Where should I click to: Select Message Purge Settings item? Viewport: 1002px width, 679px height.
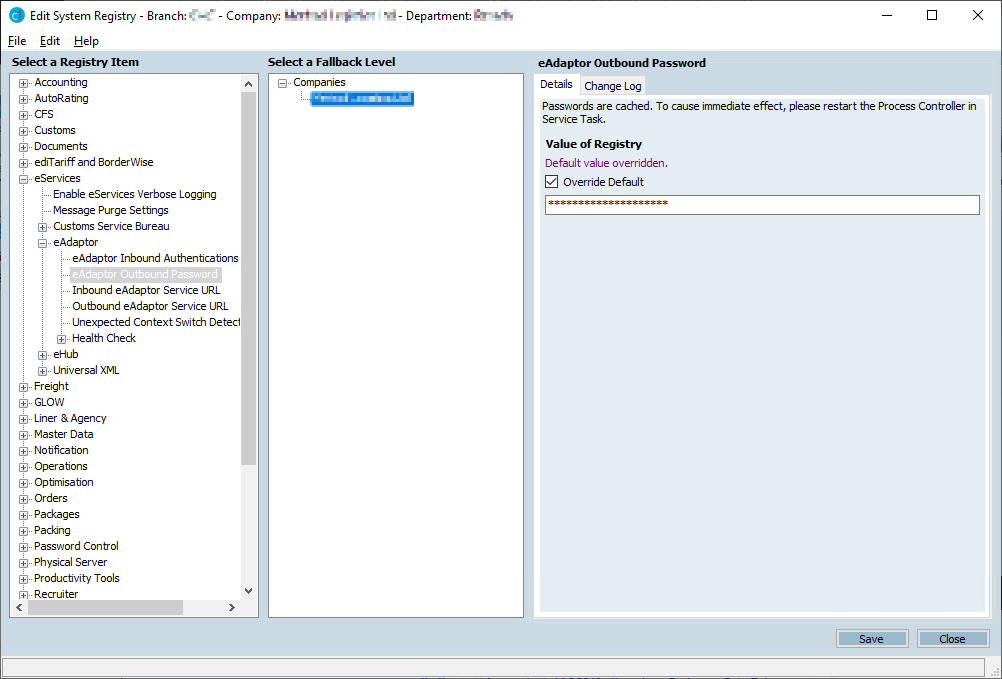110,210
